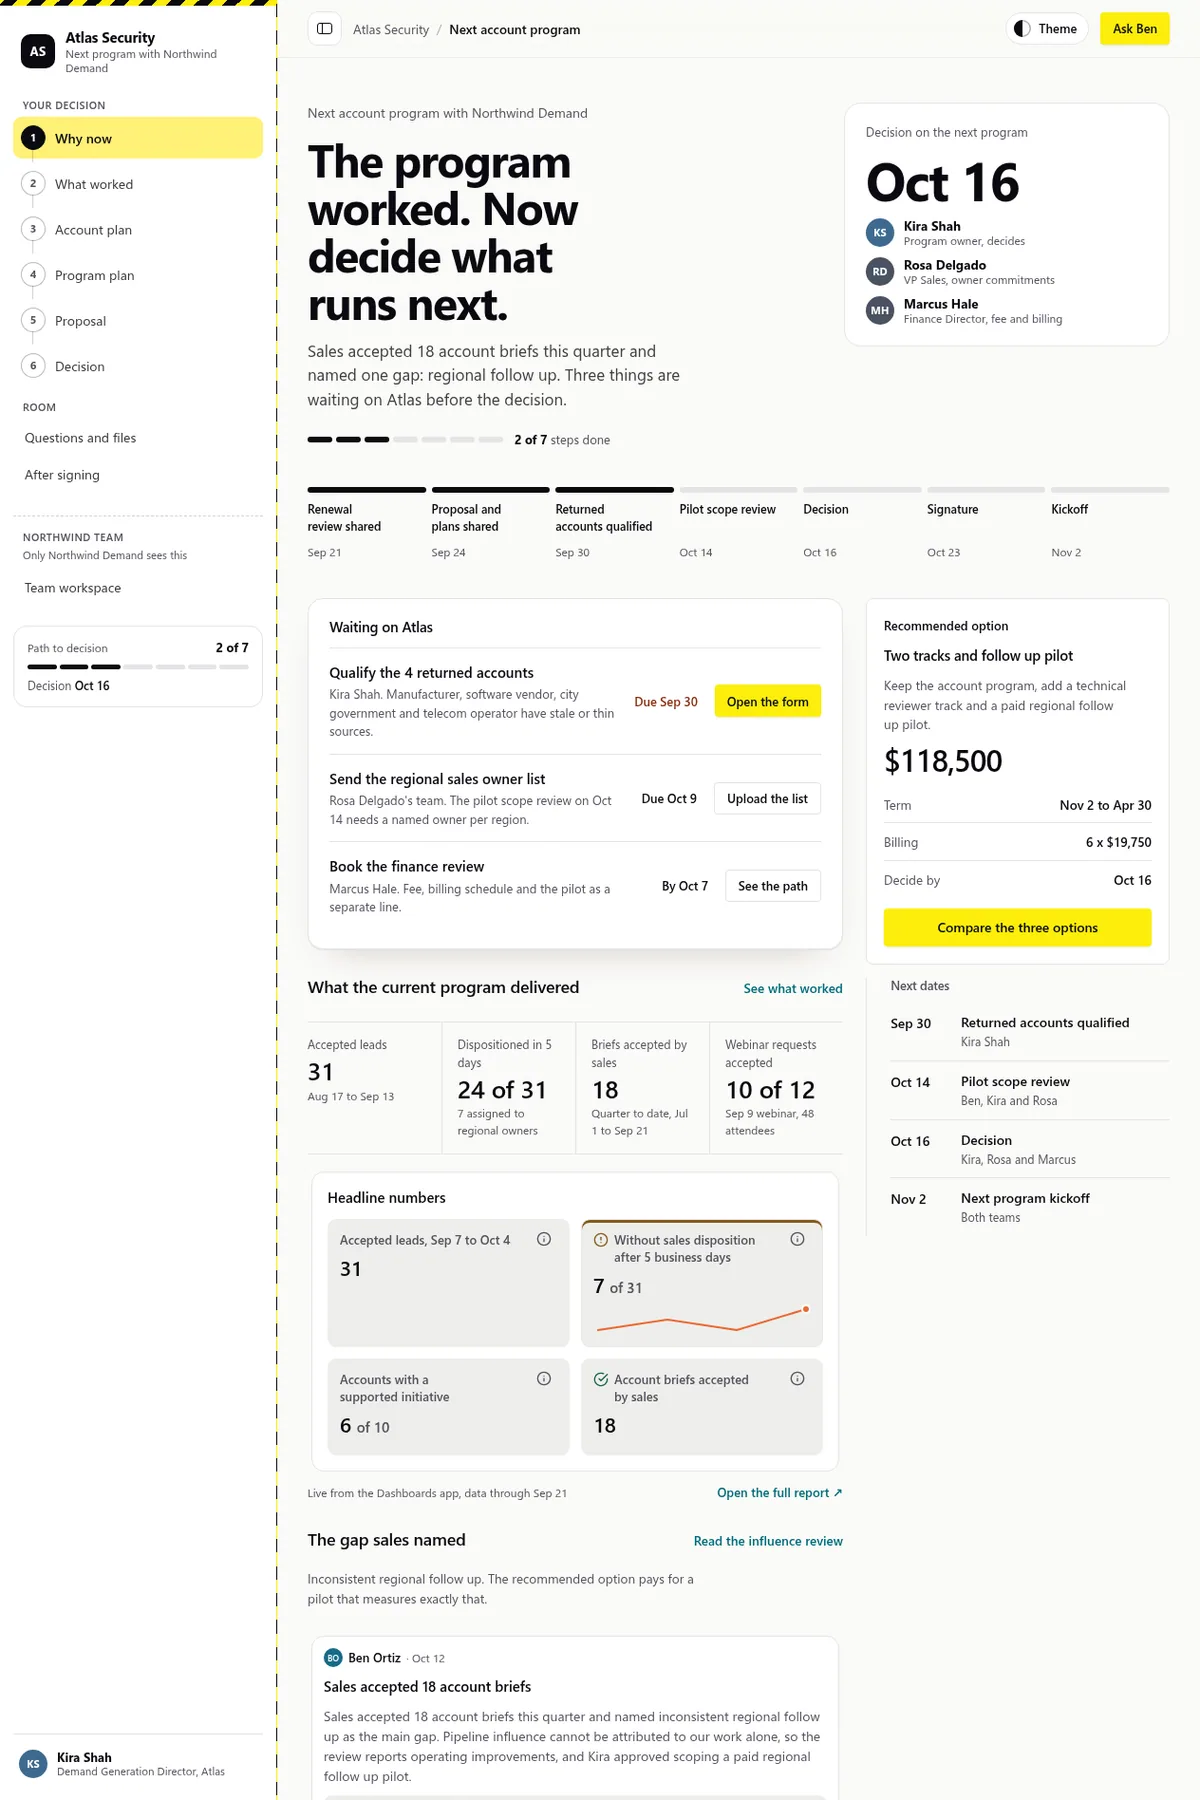Click the Path to decision progress card
1200x1800 pixels.
pos(138,666)
